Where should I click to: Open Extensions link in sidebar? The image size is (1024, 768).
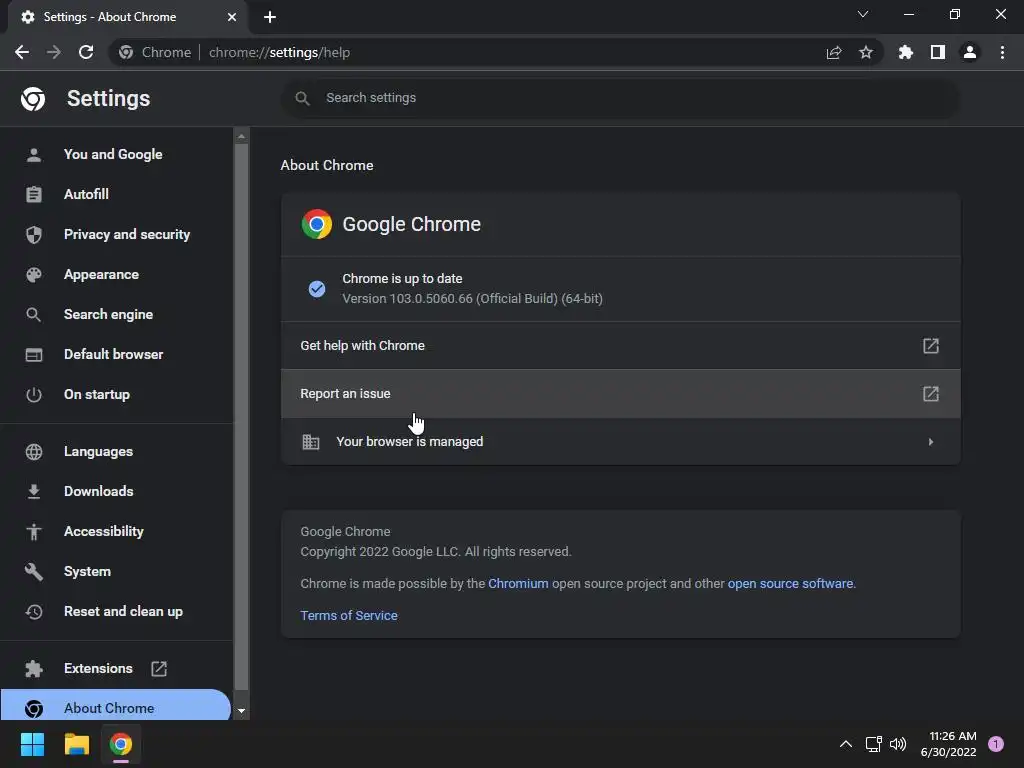[116, 669]
